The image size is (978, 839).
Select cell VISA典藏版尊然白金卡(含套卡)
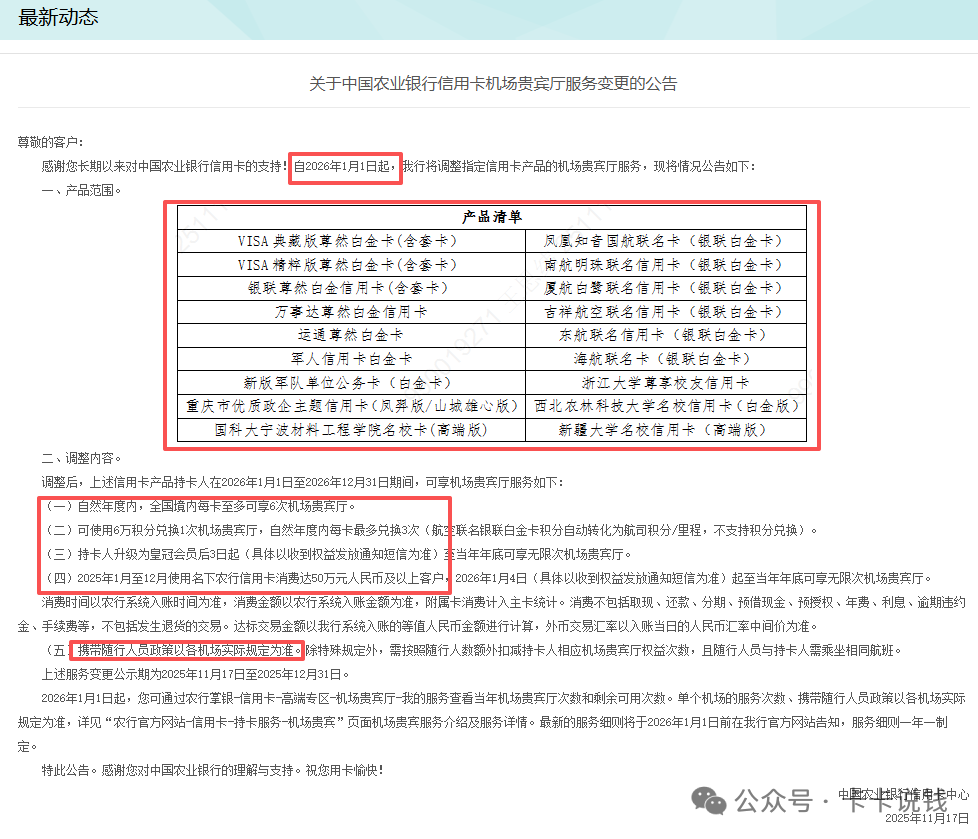coord(351,241)
